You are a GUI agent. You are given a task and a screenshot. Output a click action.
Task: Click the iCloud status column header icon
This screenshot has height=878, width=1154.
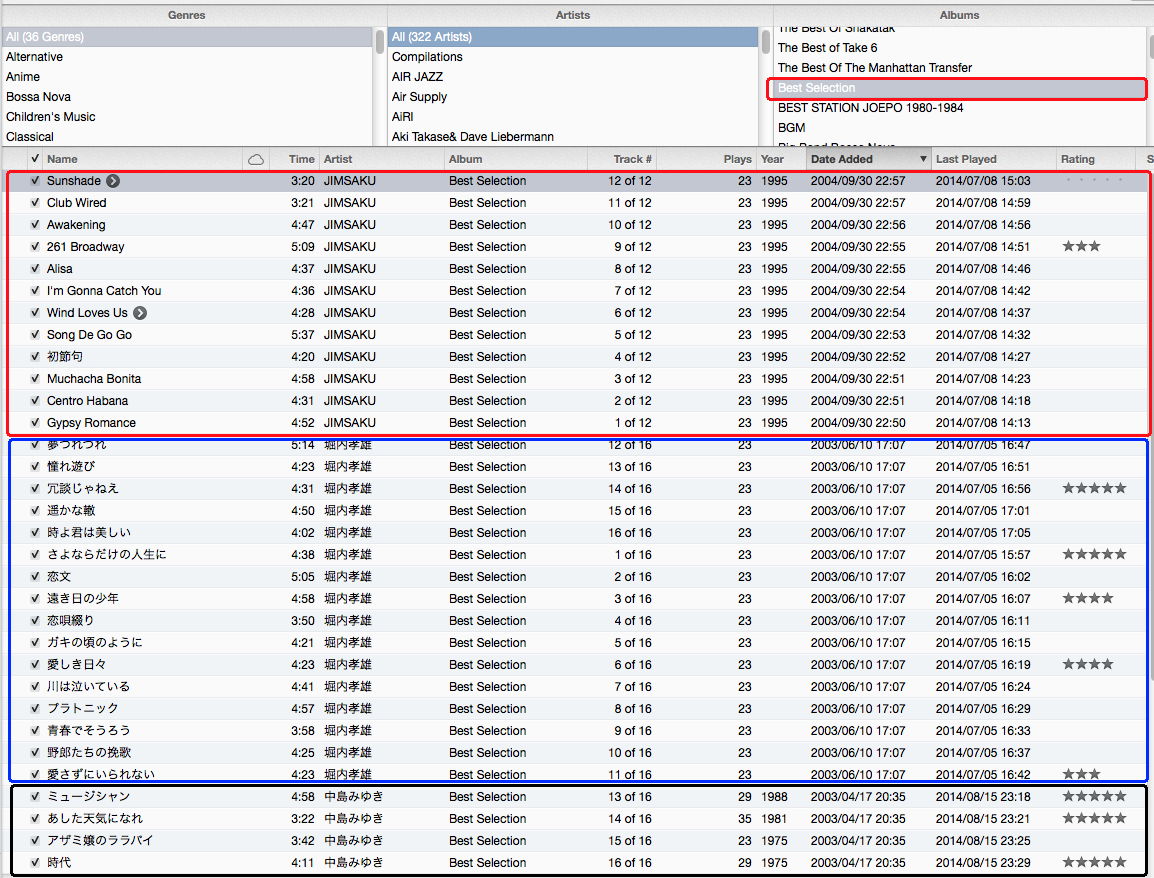click(x=256, y=159)
